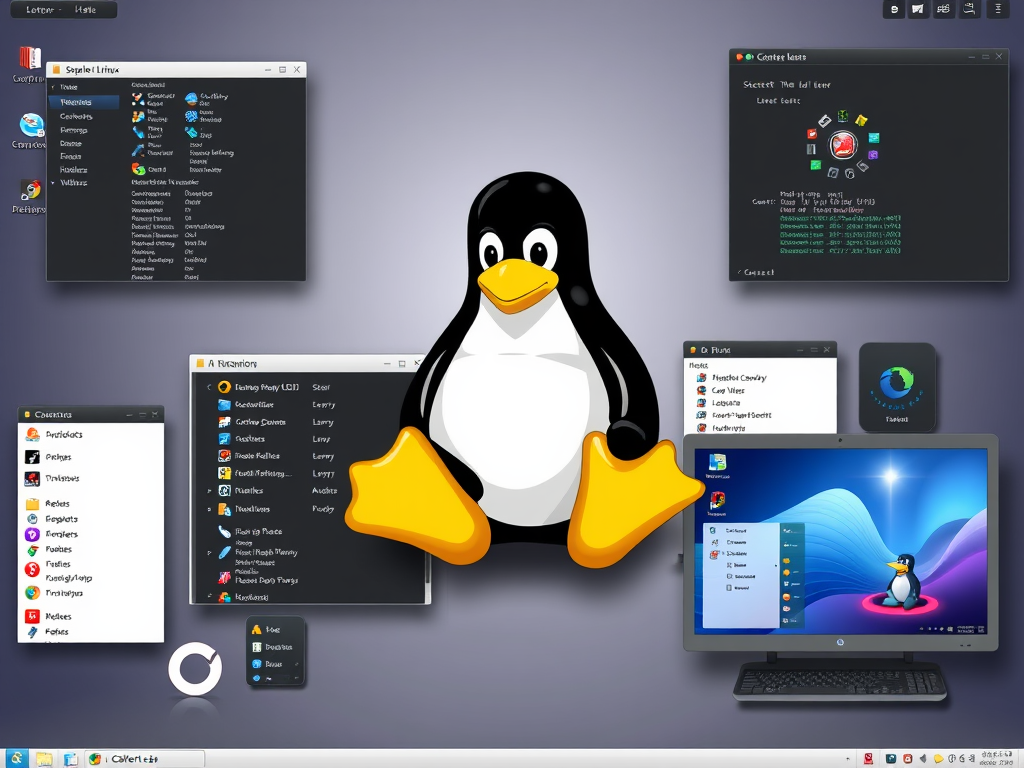Viewport: 1024px width, 768px height.
Task: Open the blue round desktop icon below the books
Action: [31, 125]
